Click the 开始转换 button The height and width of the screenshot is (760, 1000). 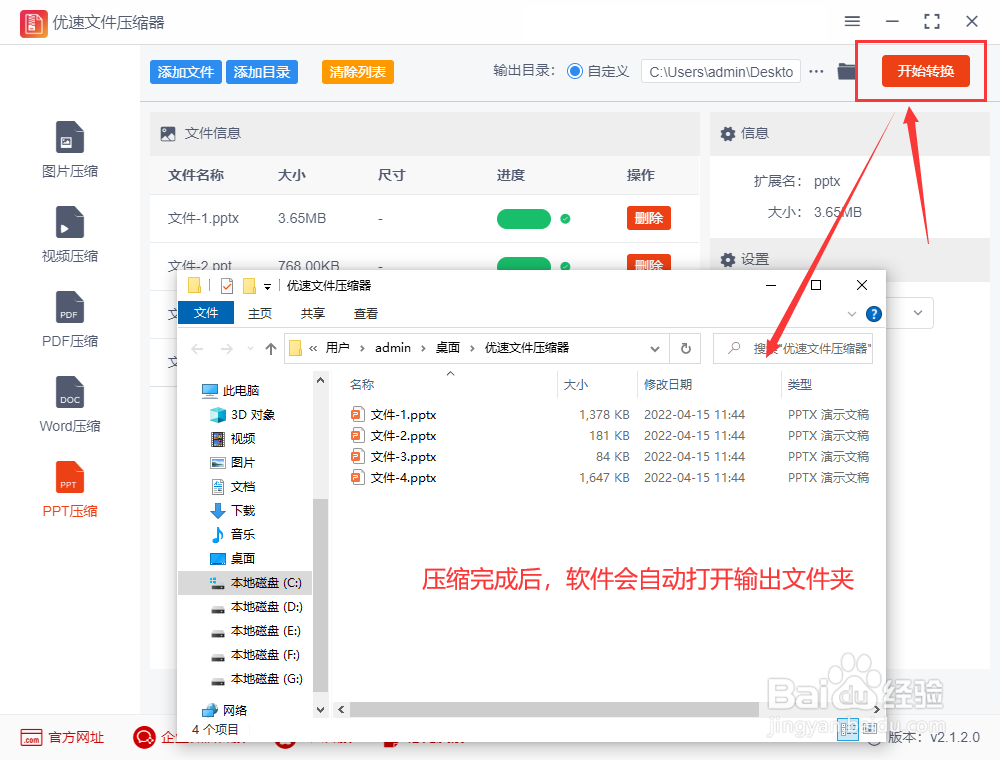pos(925,71)
